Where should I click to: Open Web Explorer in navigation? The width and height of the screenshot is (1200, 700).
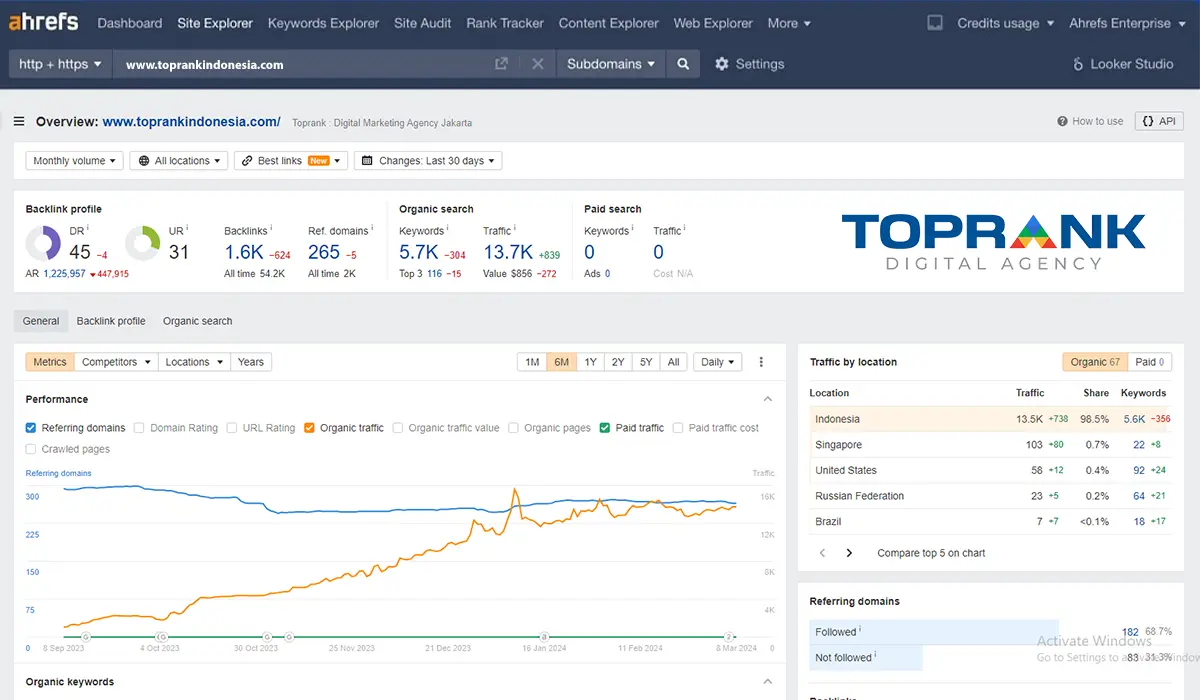point(713,23)
